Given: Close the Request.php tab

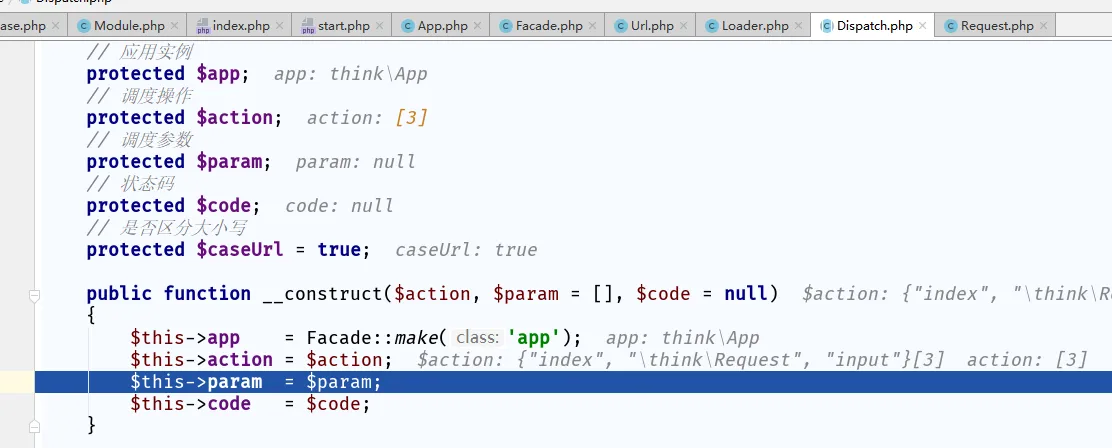Looking at the screenshot, I should pos(1045,26).
